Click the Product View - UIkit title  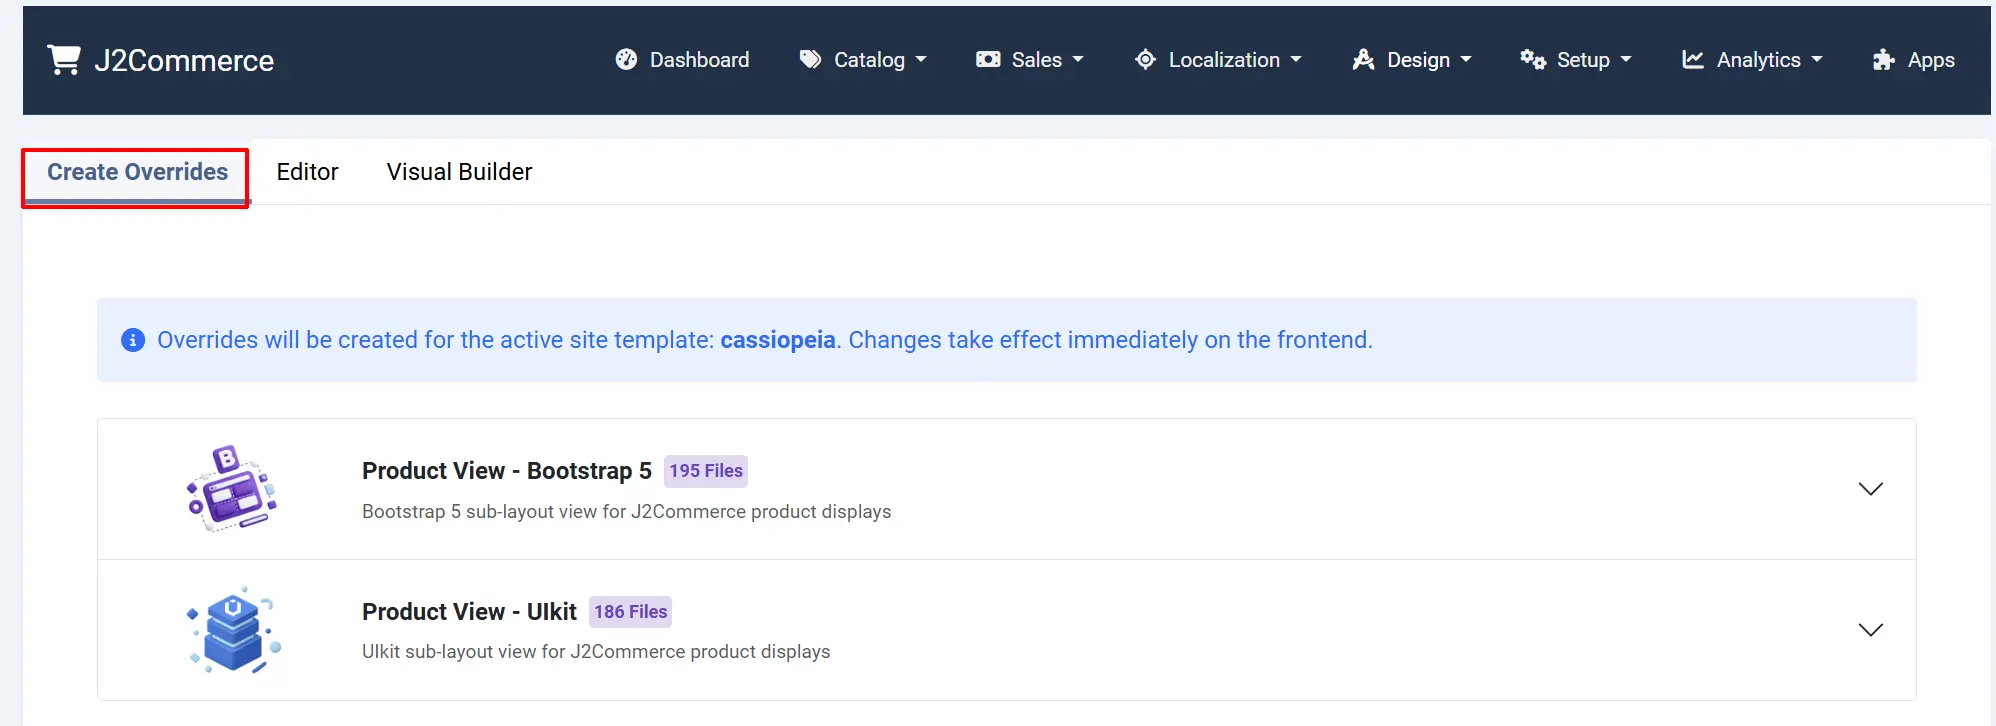pos(469,612)
